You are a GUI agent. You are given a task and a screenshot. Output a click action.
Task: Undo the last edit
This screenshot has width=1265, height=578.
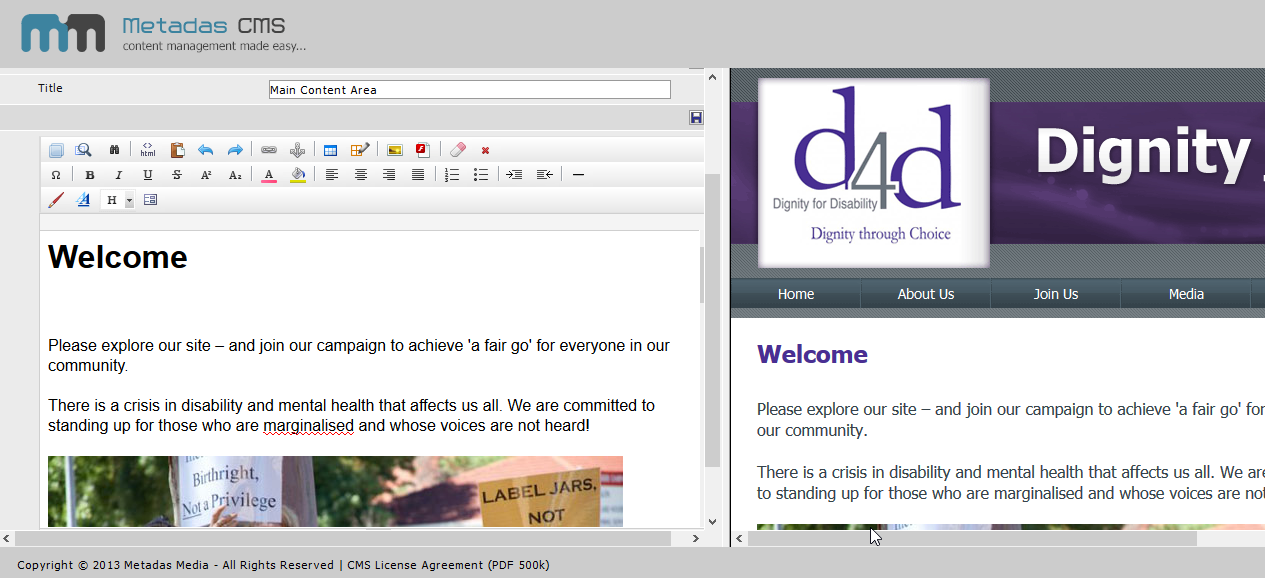coord(206,149)
